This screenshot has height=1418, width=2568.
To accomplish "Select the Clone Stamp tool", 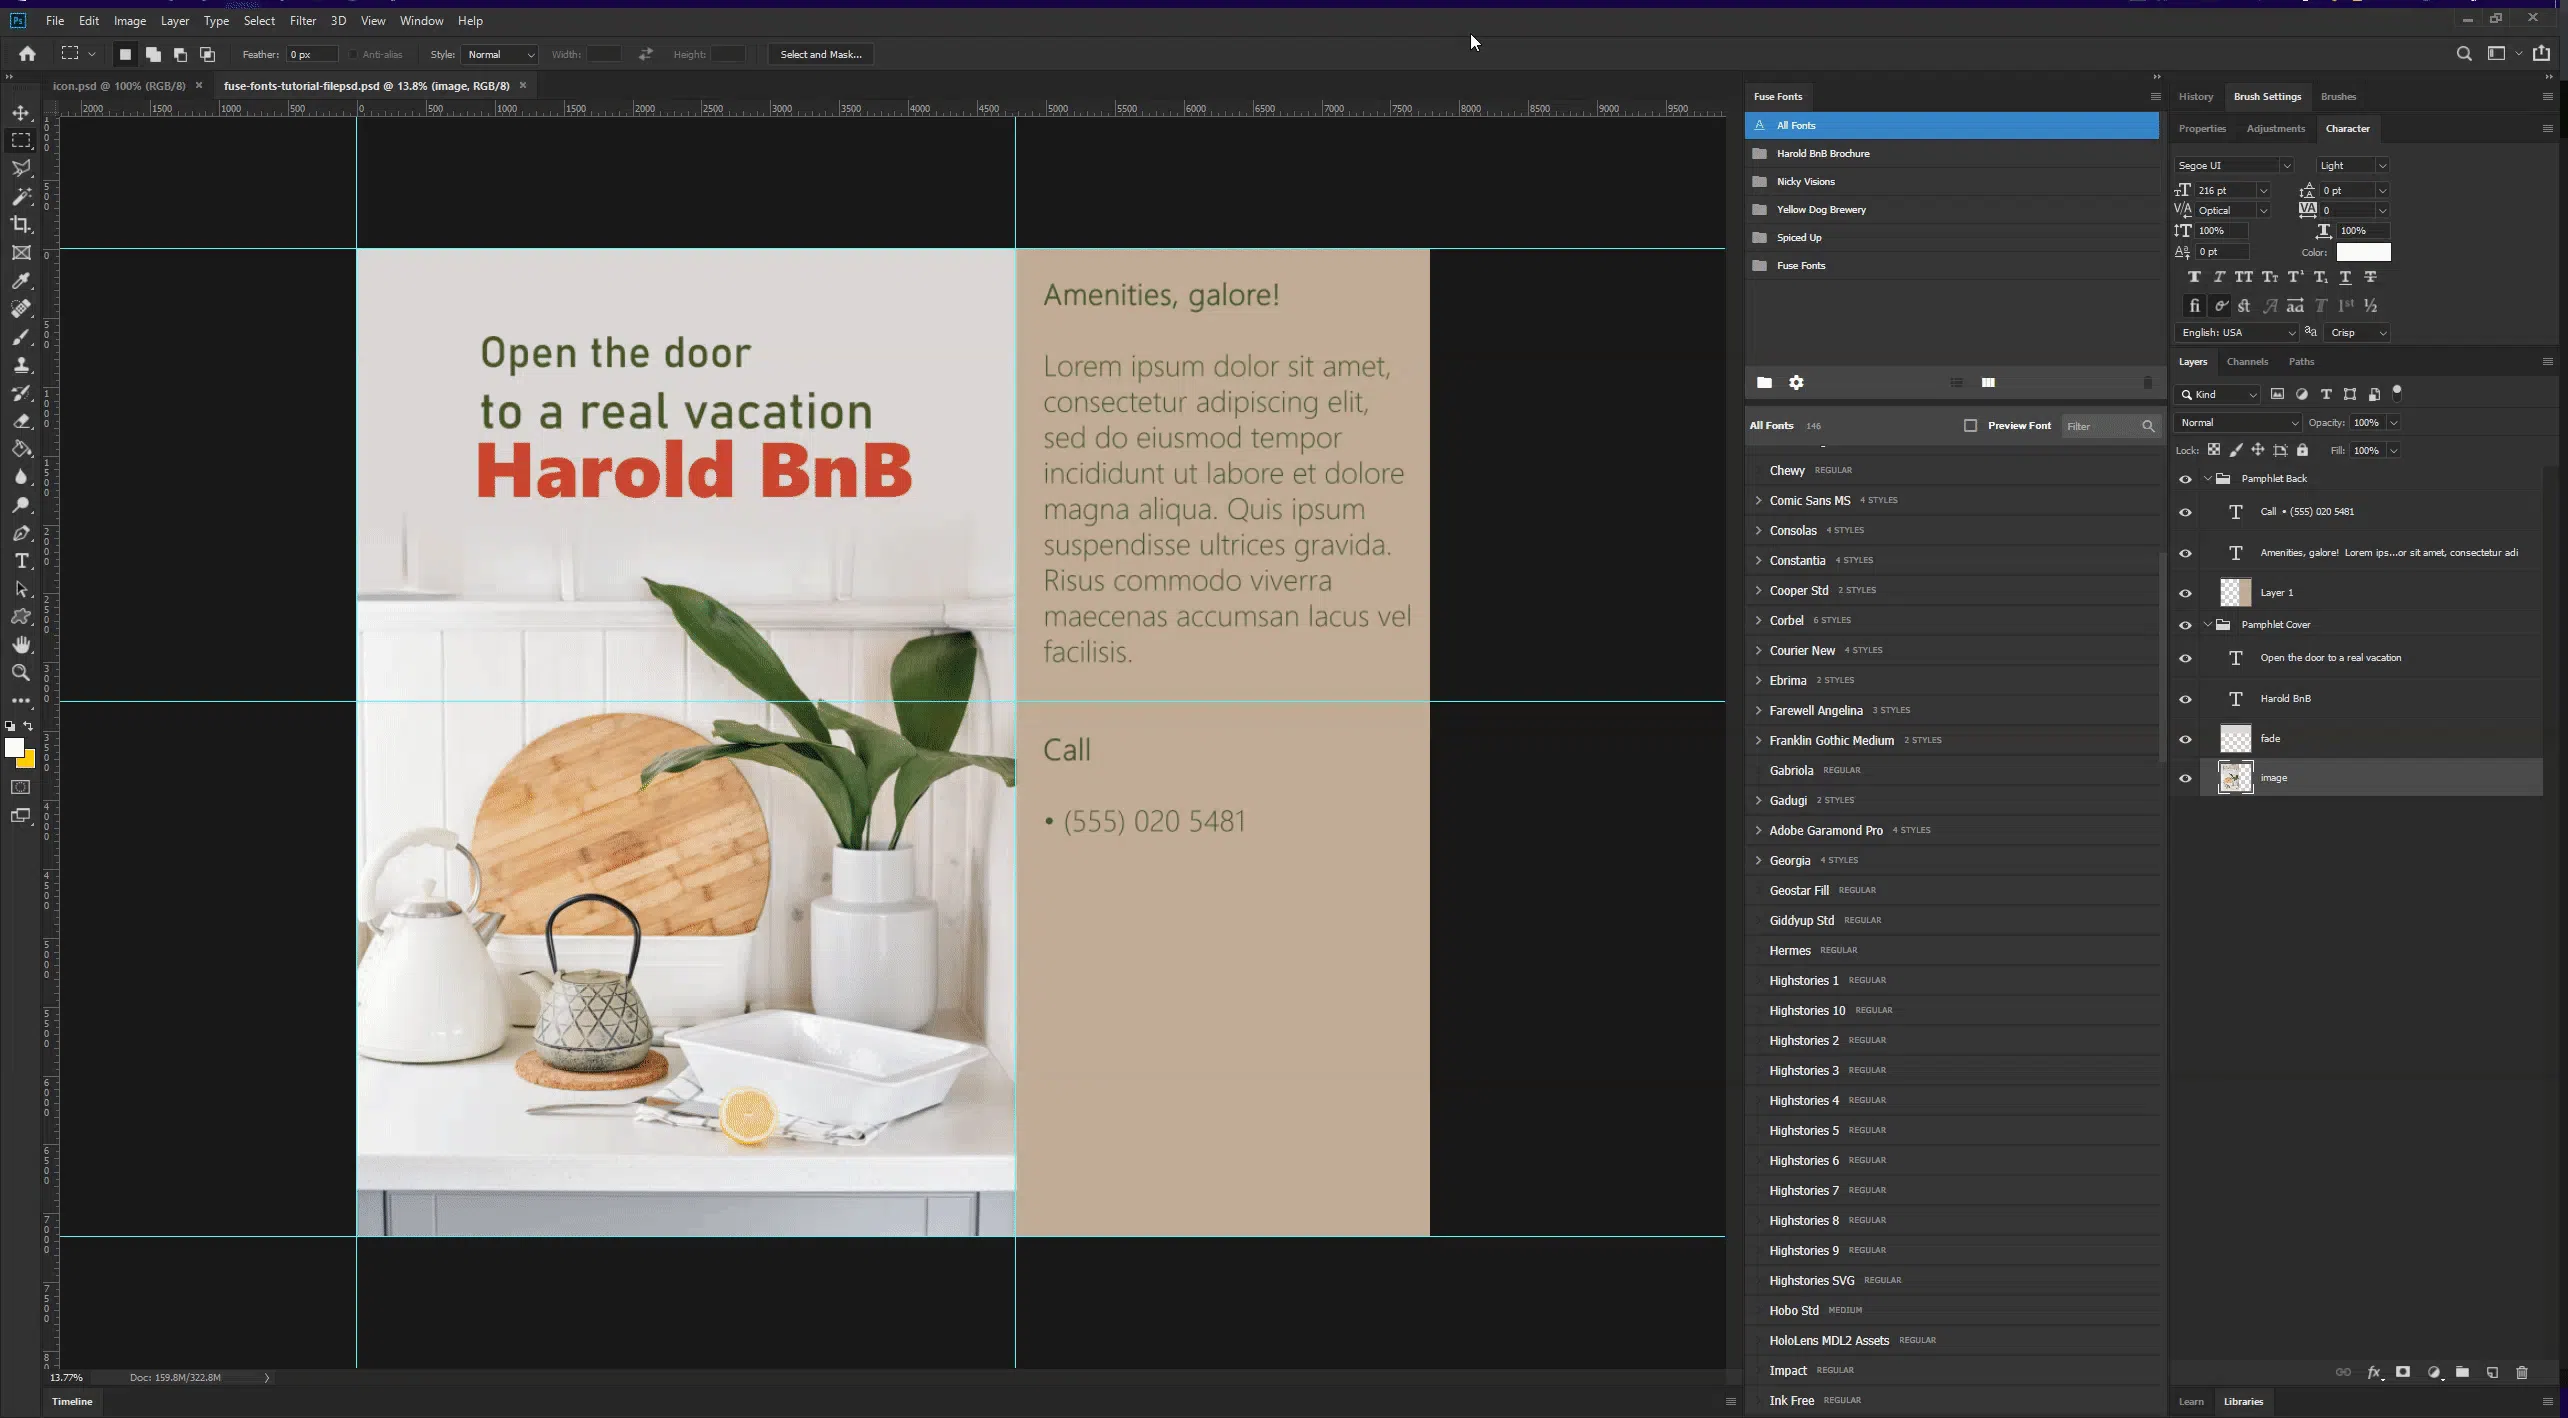I will pyautogui.click(x=21, y=365).
